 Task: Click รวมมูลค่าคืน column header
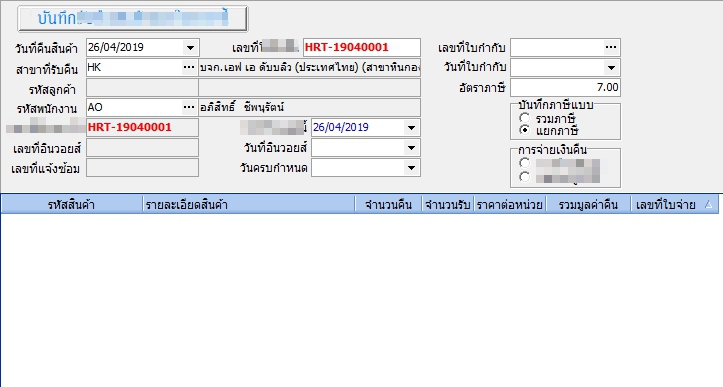coord(588,204)
